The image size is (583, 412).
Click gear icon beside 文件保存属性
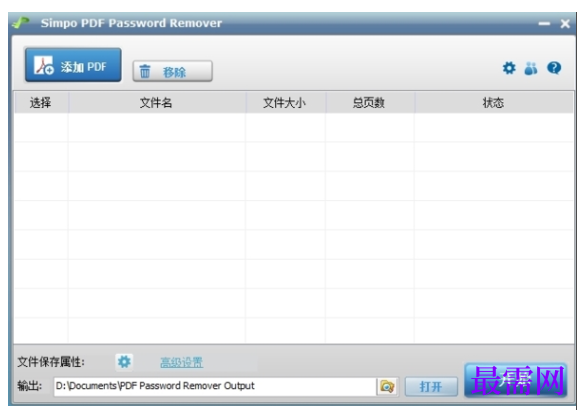124,361
